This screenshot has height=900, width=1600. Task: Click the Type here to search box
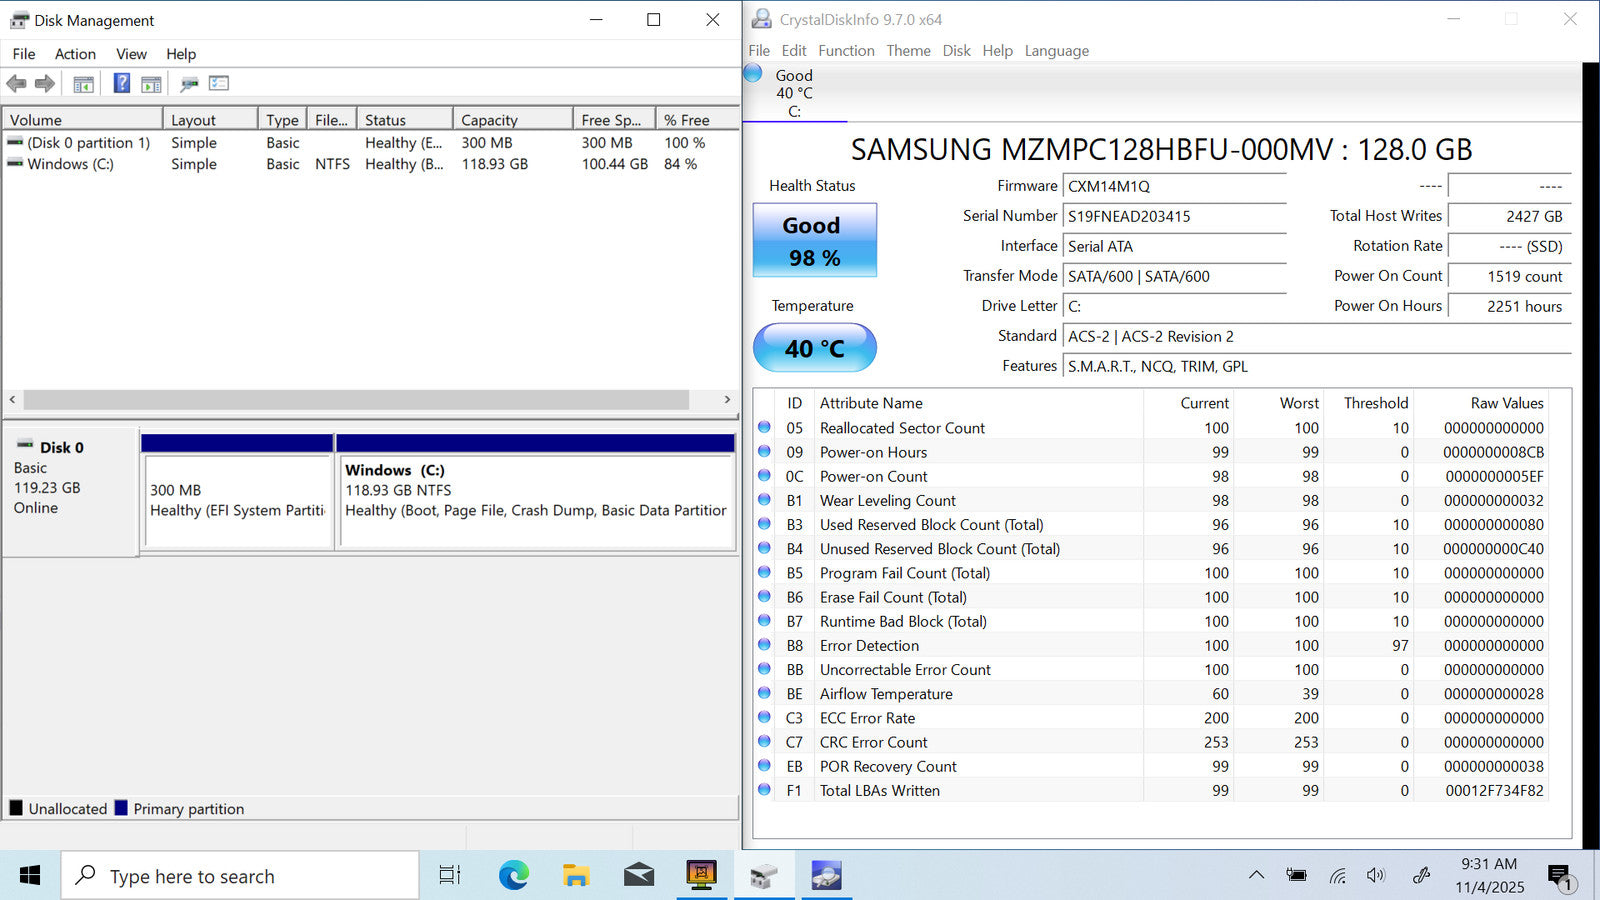pos(240,876)
